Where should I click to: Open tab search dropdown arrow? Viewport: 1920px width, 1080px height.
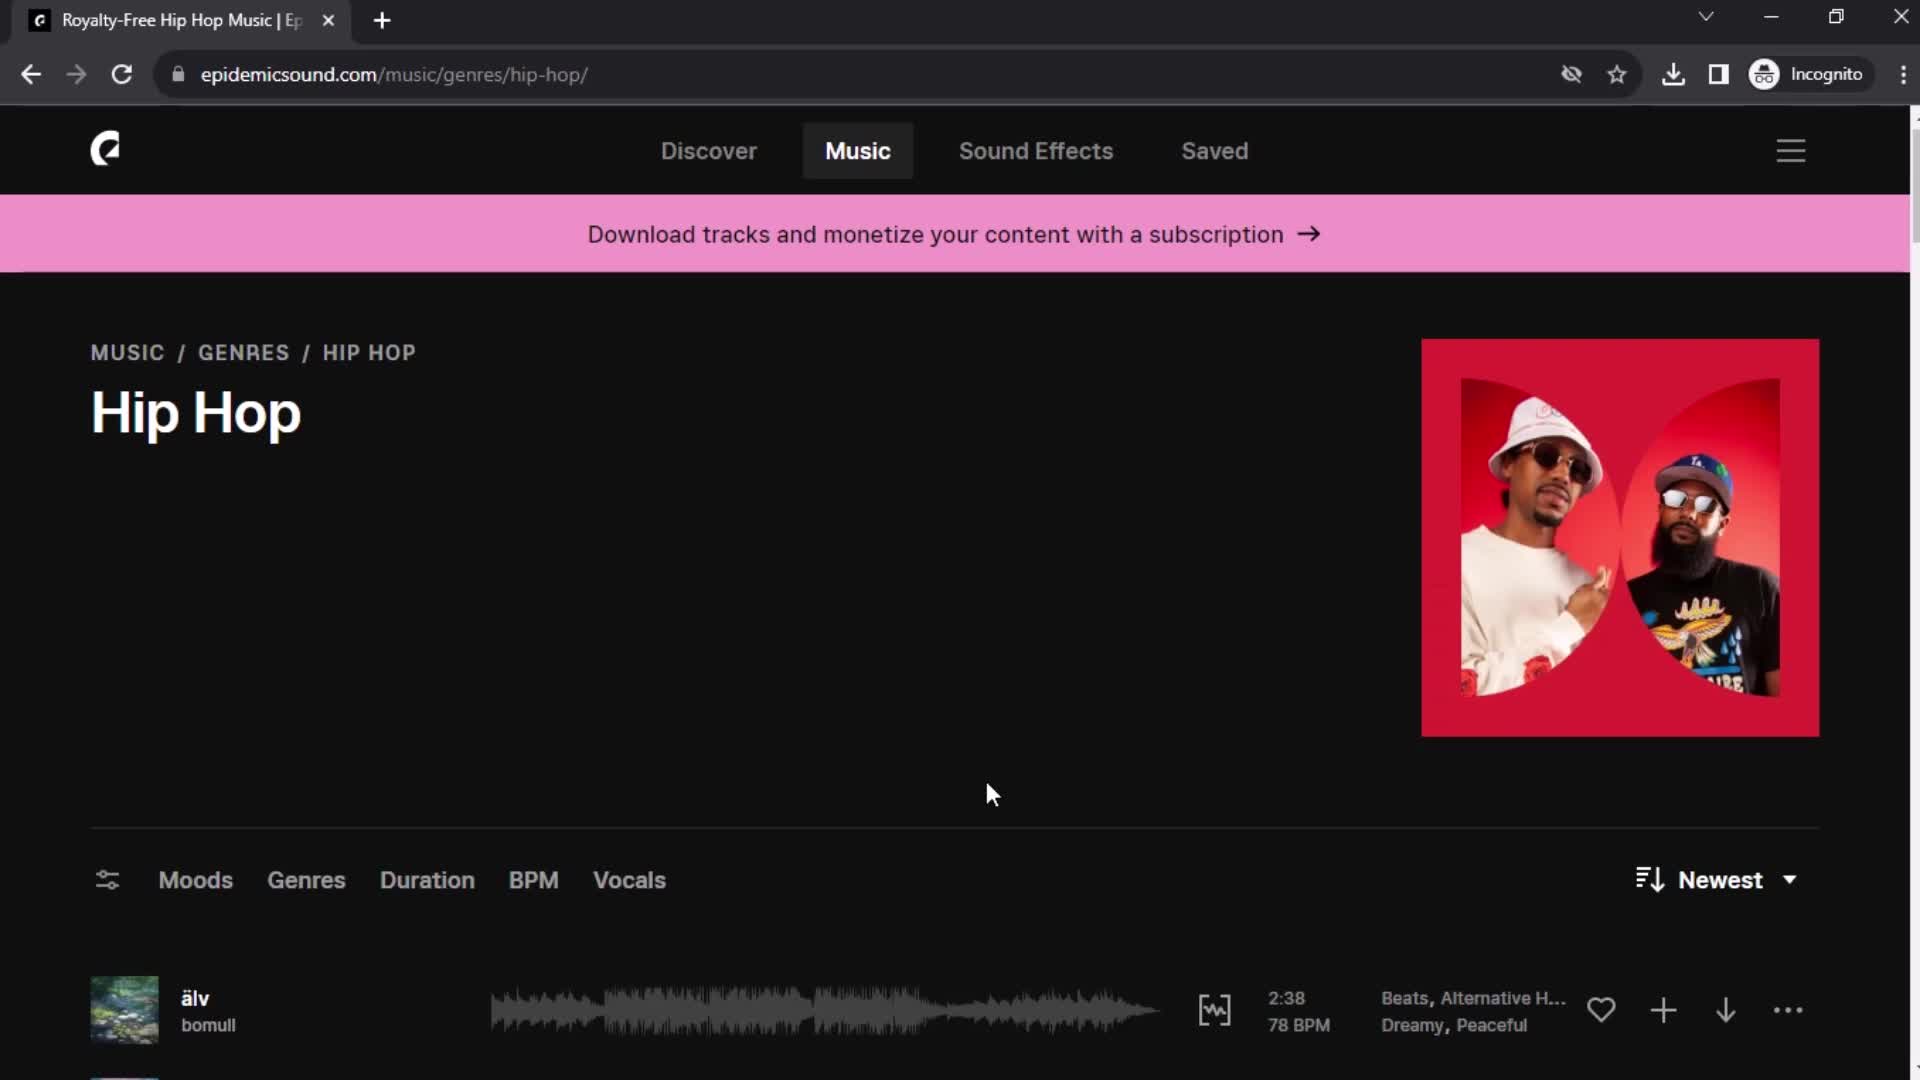pos(1706,17)
